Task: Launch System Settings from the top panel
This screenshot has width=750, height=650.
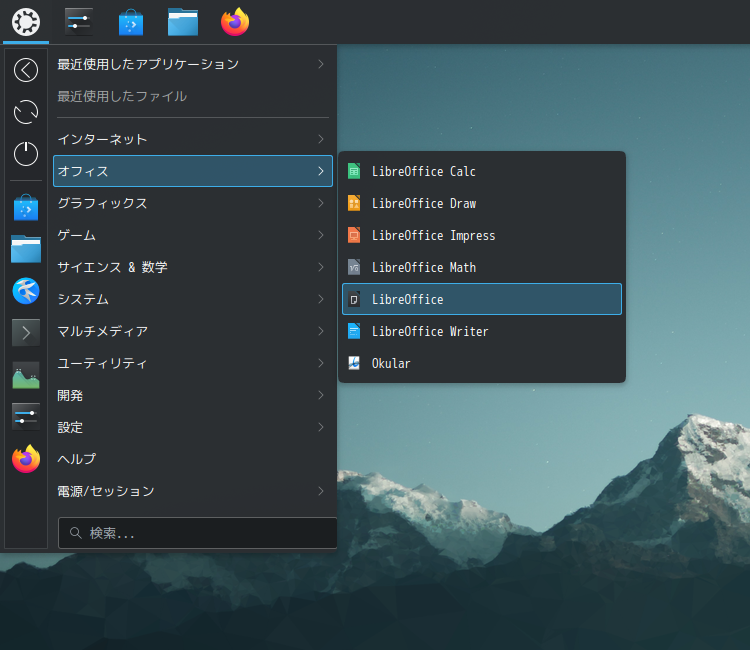Action: pyautogui.click(x=78, y=22)
